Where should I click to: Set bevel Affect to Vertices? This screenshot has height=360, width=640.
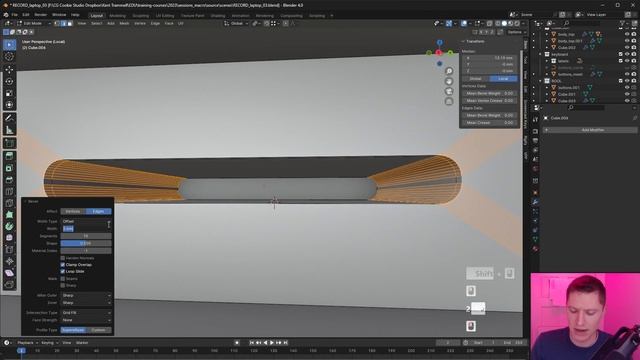(x=73, y=211)
